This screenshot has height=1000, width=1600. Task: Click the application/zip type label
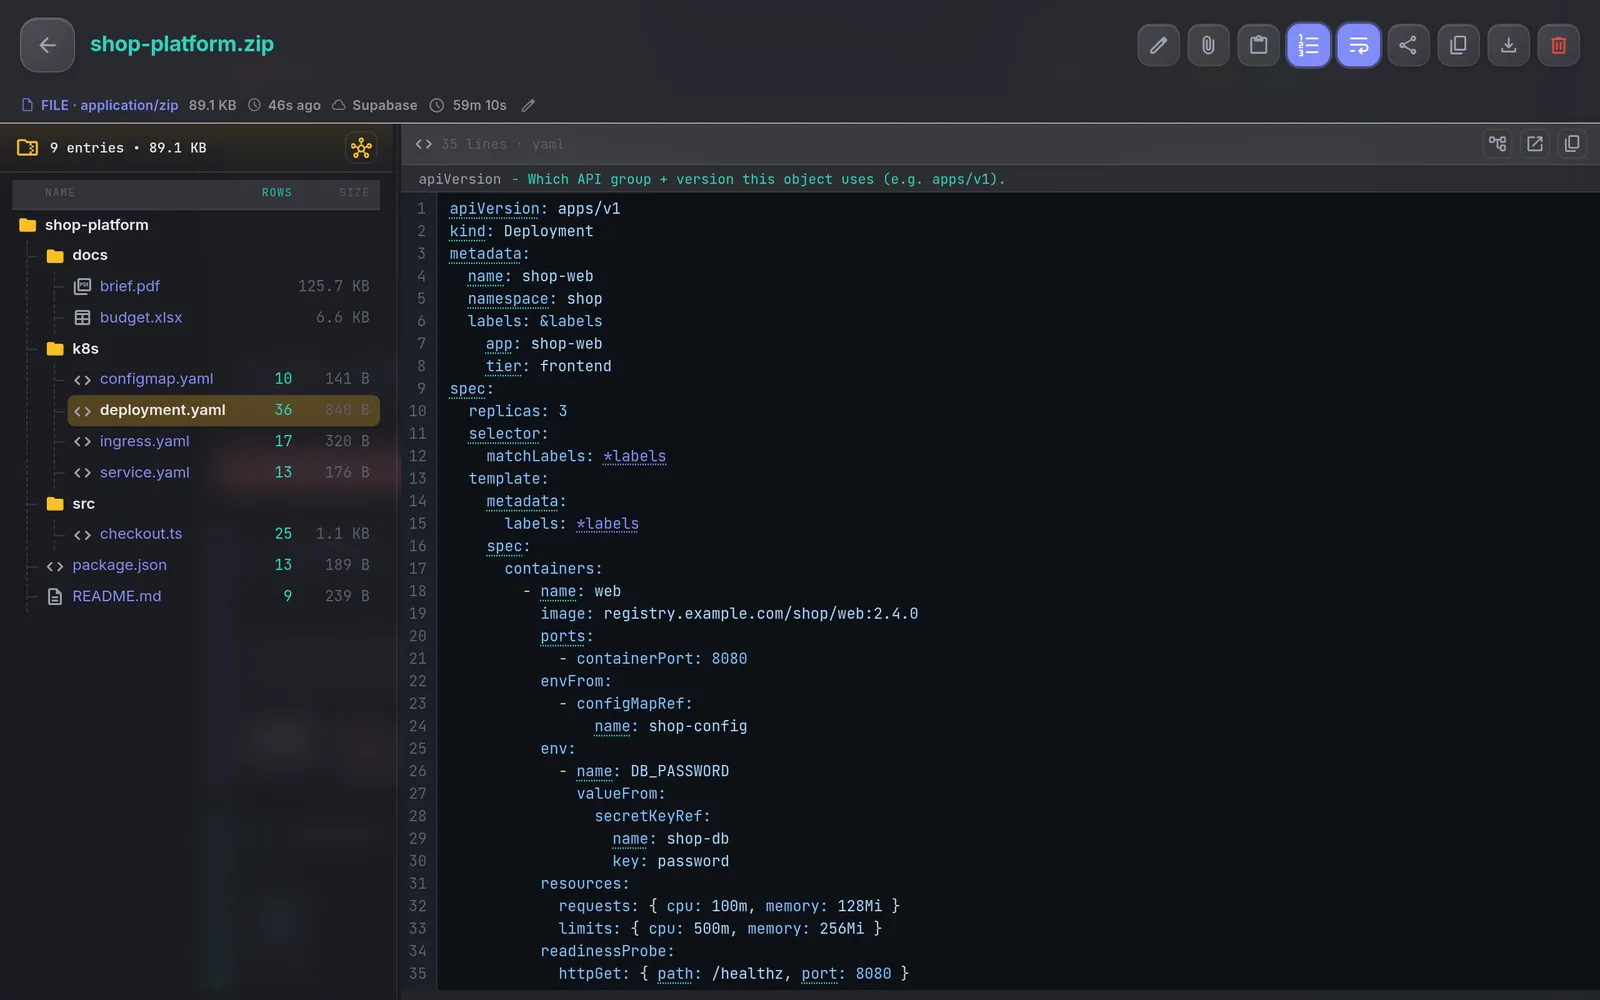point(129,105)
